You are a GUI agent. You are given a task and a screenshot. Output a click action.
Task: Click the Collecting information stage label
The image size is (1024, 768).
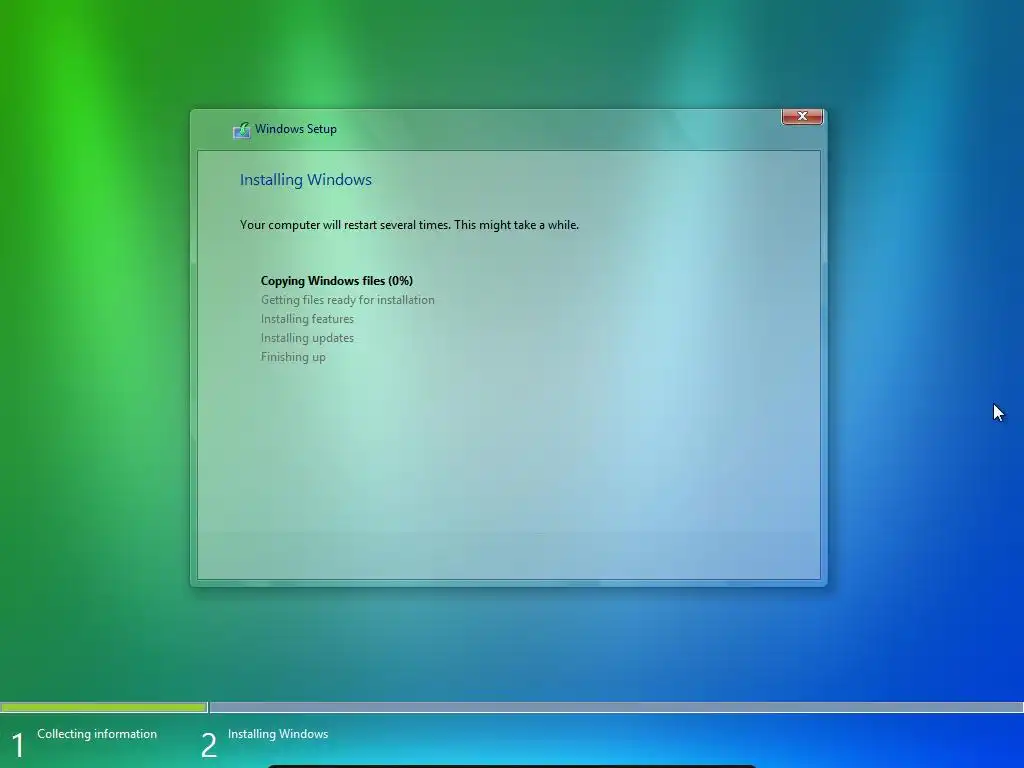click(97, 734)
